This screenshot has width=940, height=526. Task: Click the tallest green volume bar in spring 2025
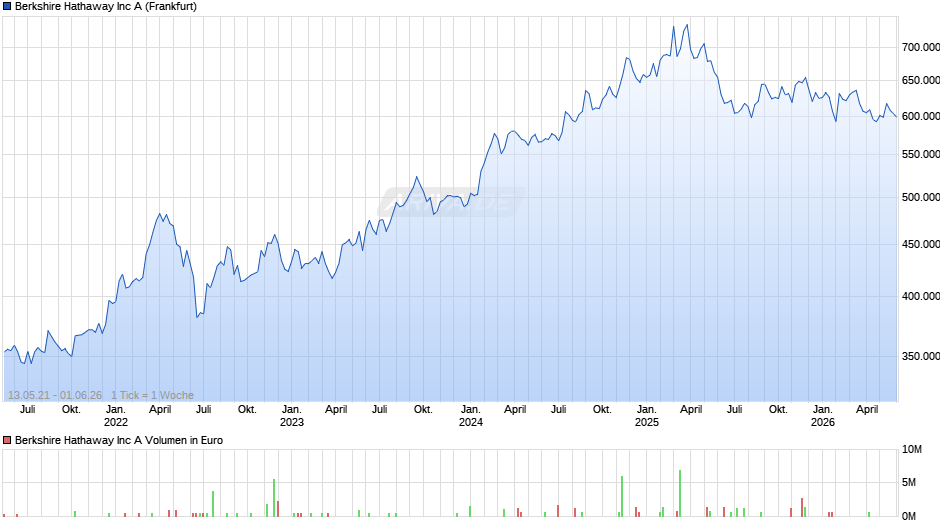[680, 493]
